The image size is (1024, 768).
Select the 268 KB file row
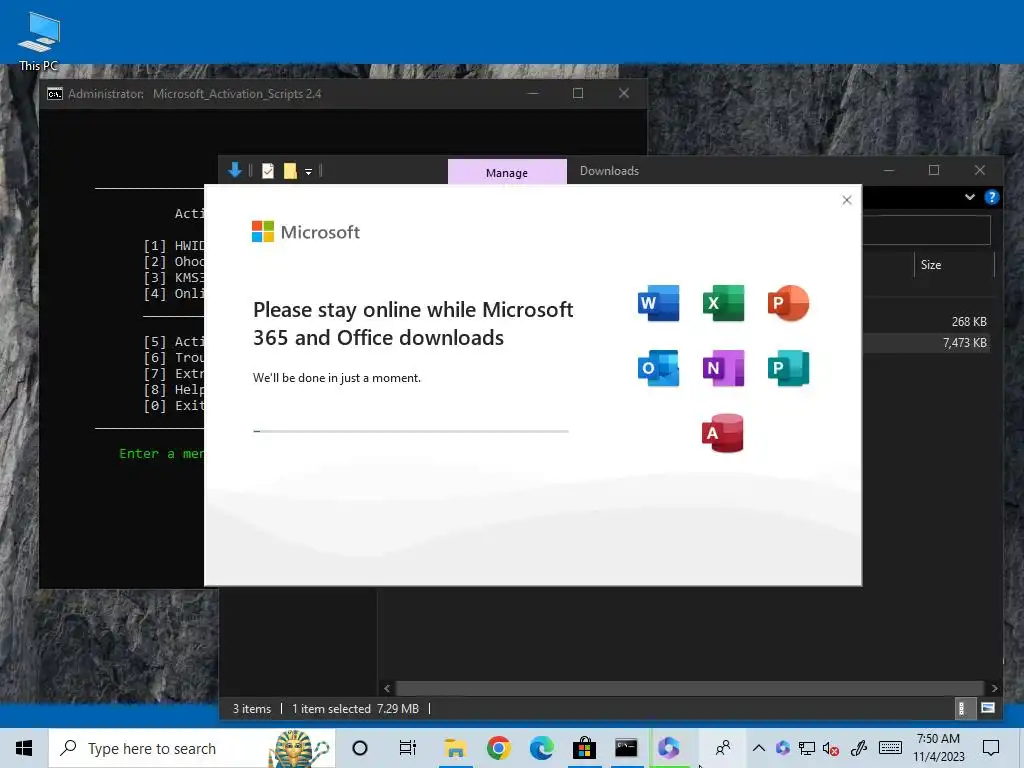point(925,321)
